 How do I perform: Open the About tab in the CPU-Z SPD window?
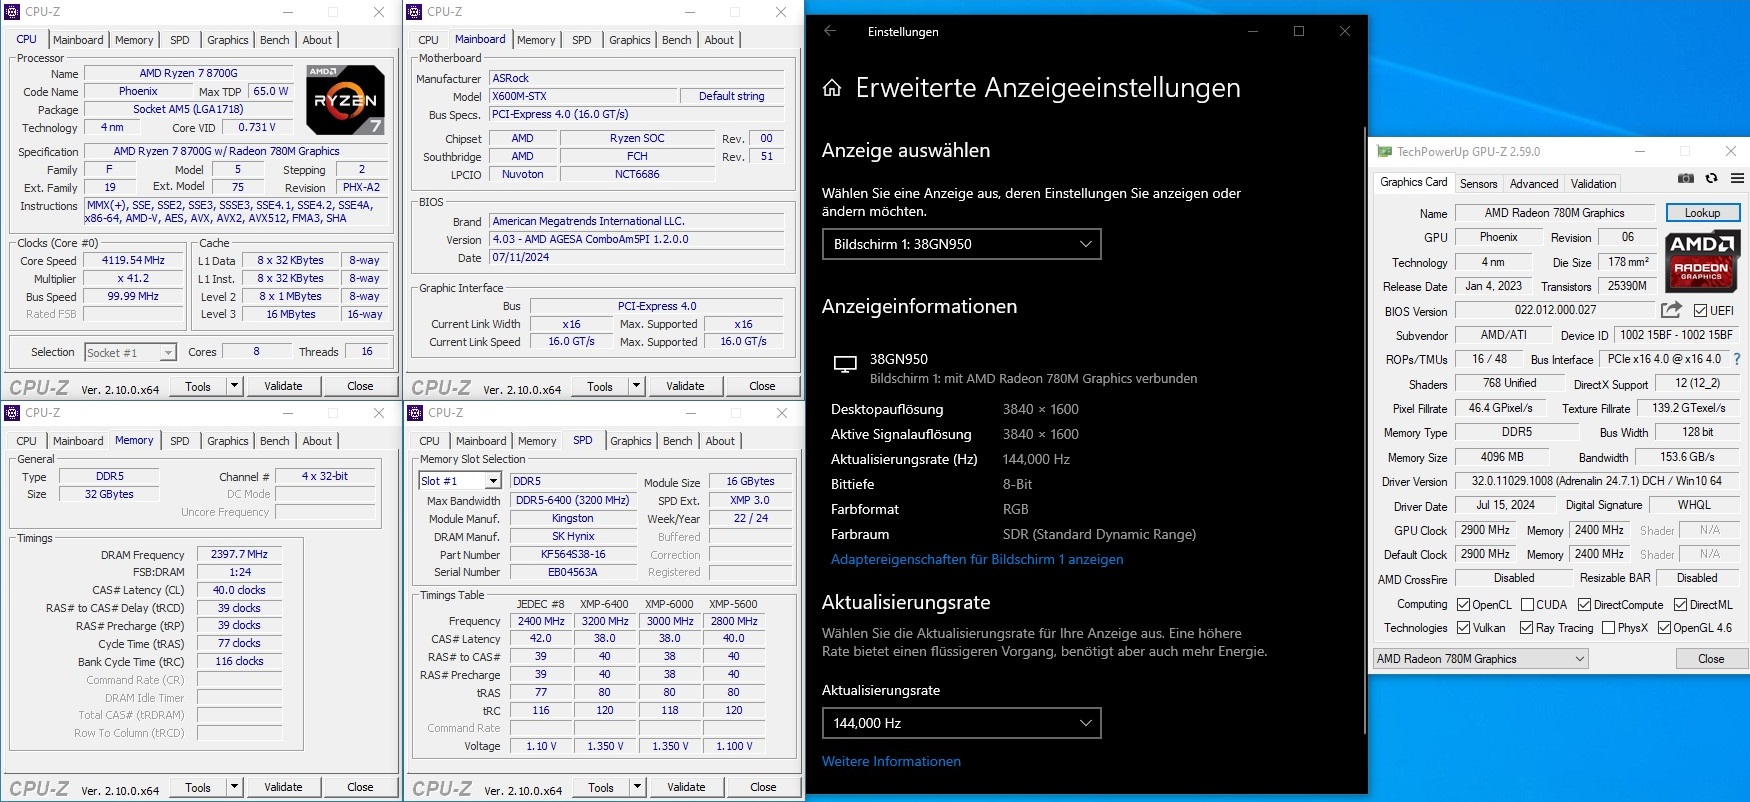tap(720, 441)
